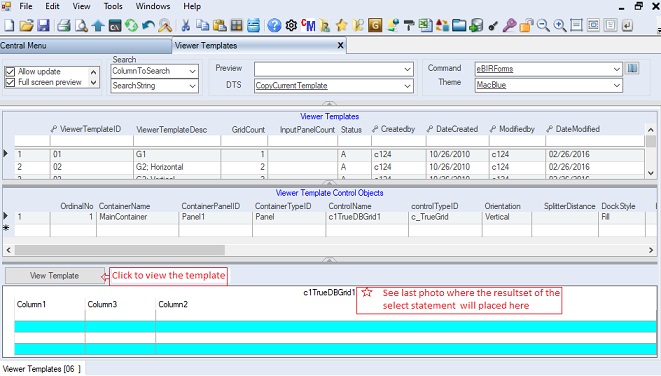Click the yellow star favorites icon

[341, 26]
